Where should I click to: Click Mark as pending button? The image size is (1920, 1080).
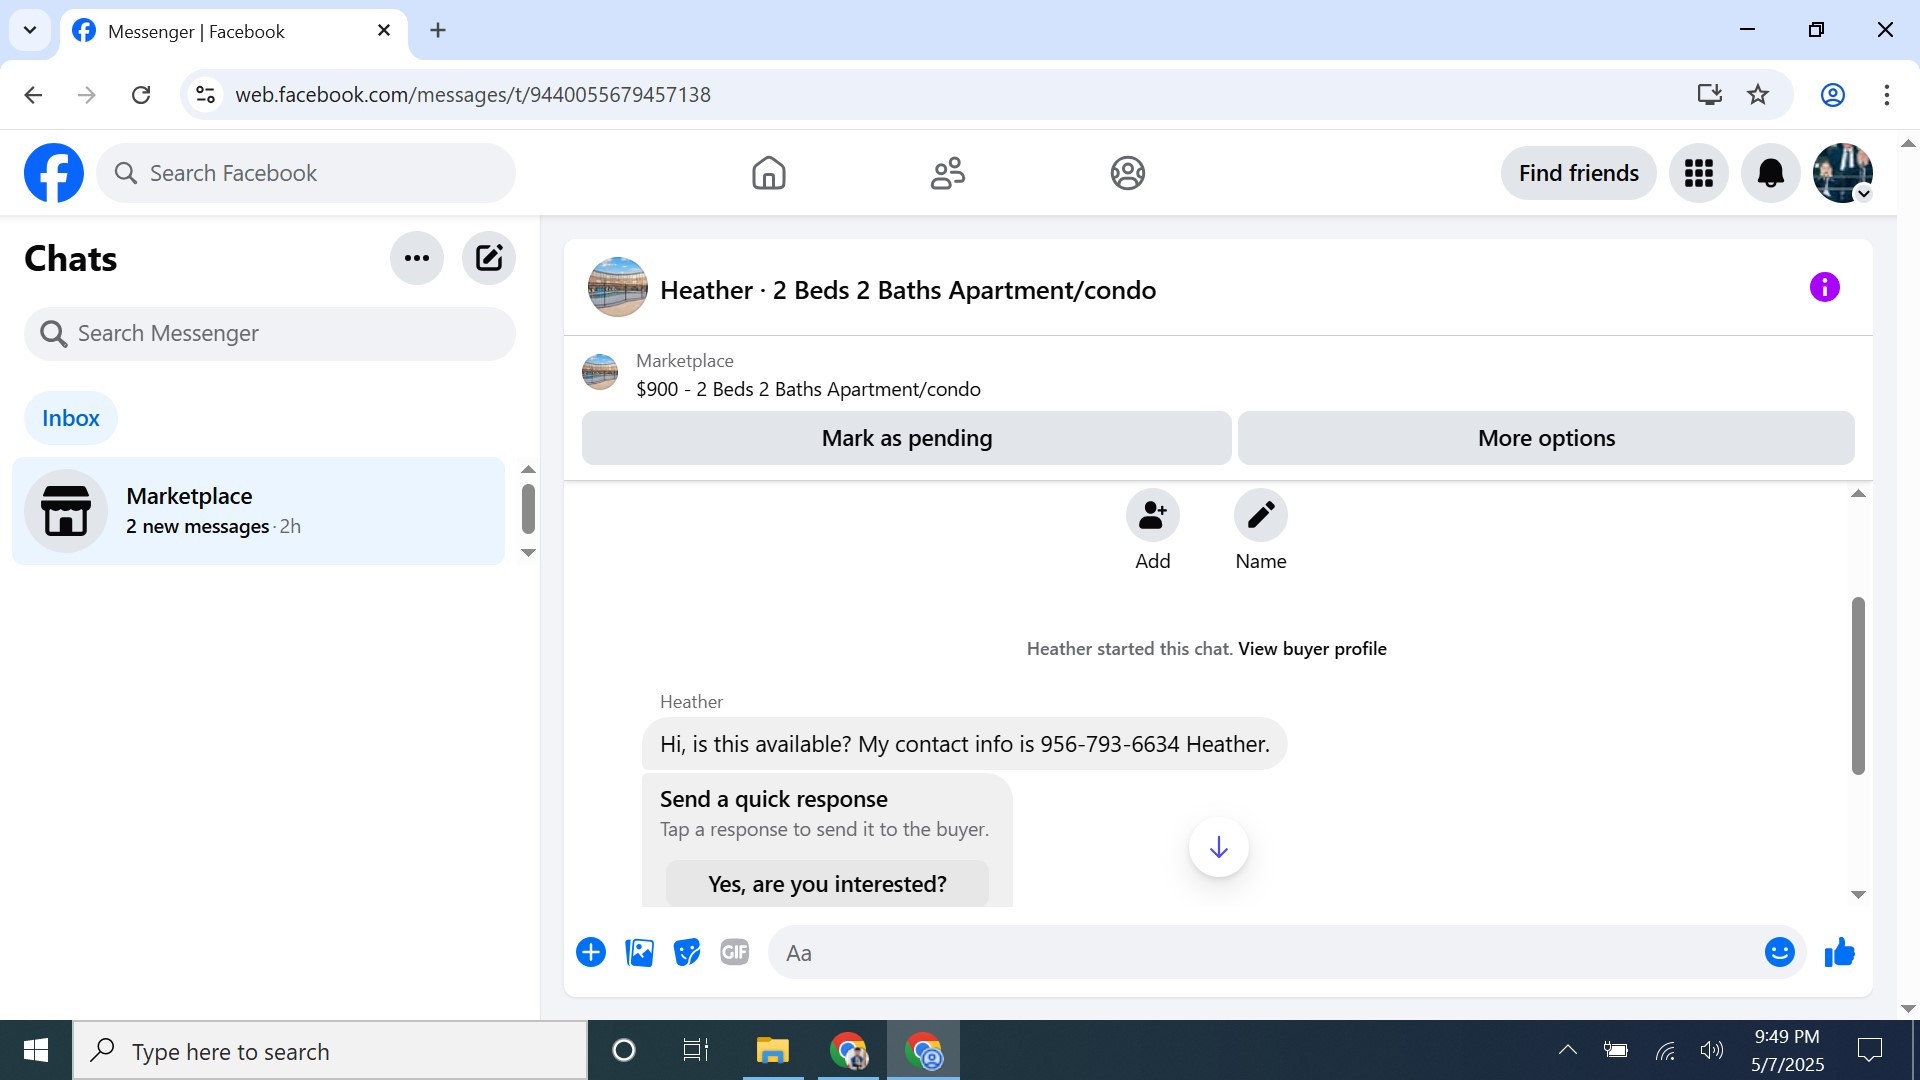point(906,438)
